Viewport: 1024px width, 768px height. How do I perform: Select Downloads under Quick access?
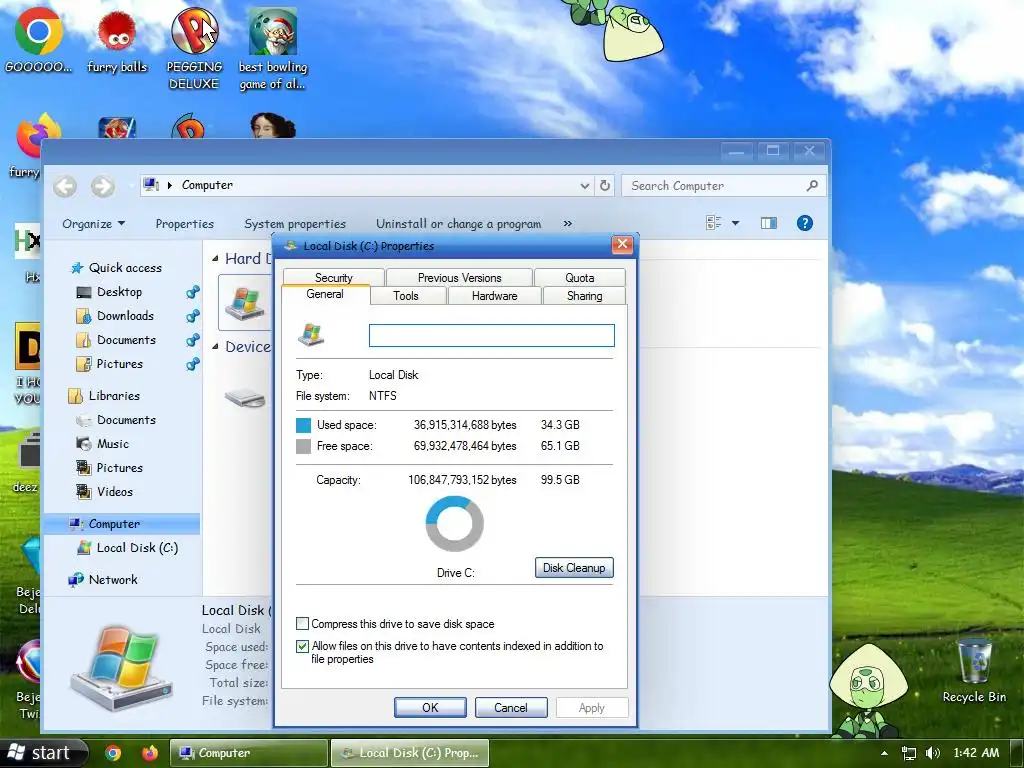coord(125,316)
